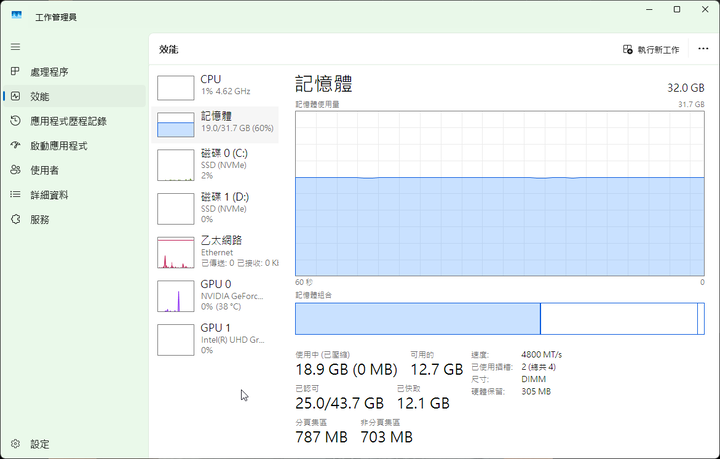Click the 12.1 GB cached value
The width and height of the screenshot is (720, 459).
(423, 403)
